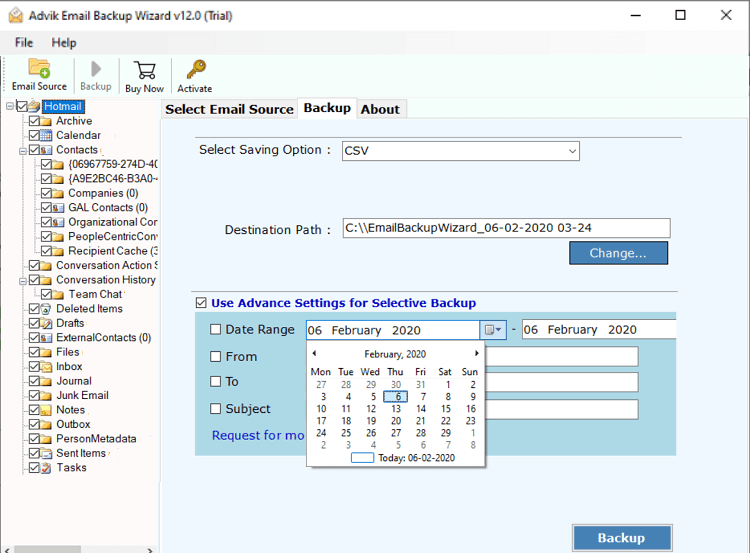750x553 pixels.
Task: Select the Files tree item
Action: point(67,352)
